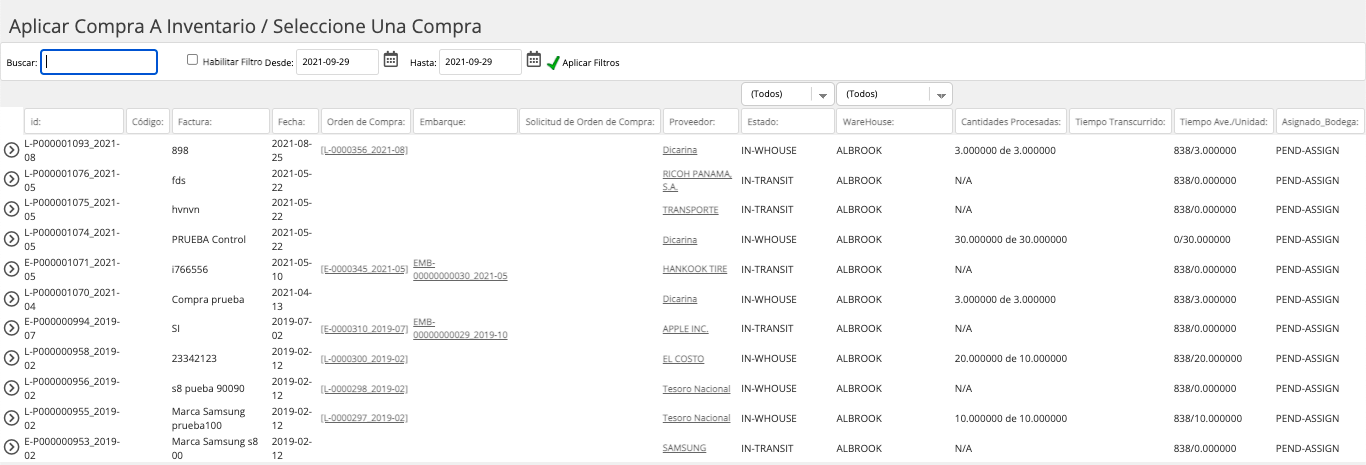This screenshot has height=465, width=1366.
Task: Enable the Habilitar Filtro checkbox
Action: click(x=193, y=60)
